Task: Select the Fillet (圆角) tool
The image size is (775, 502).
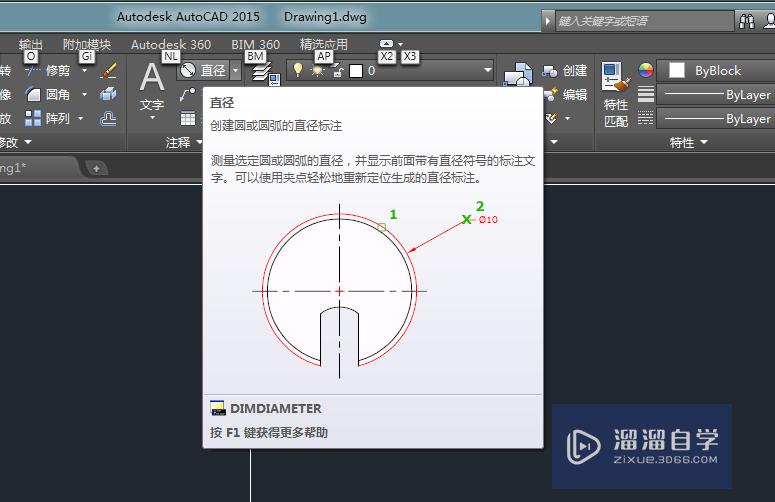Action: coord(48,94)
